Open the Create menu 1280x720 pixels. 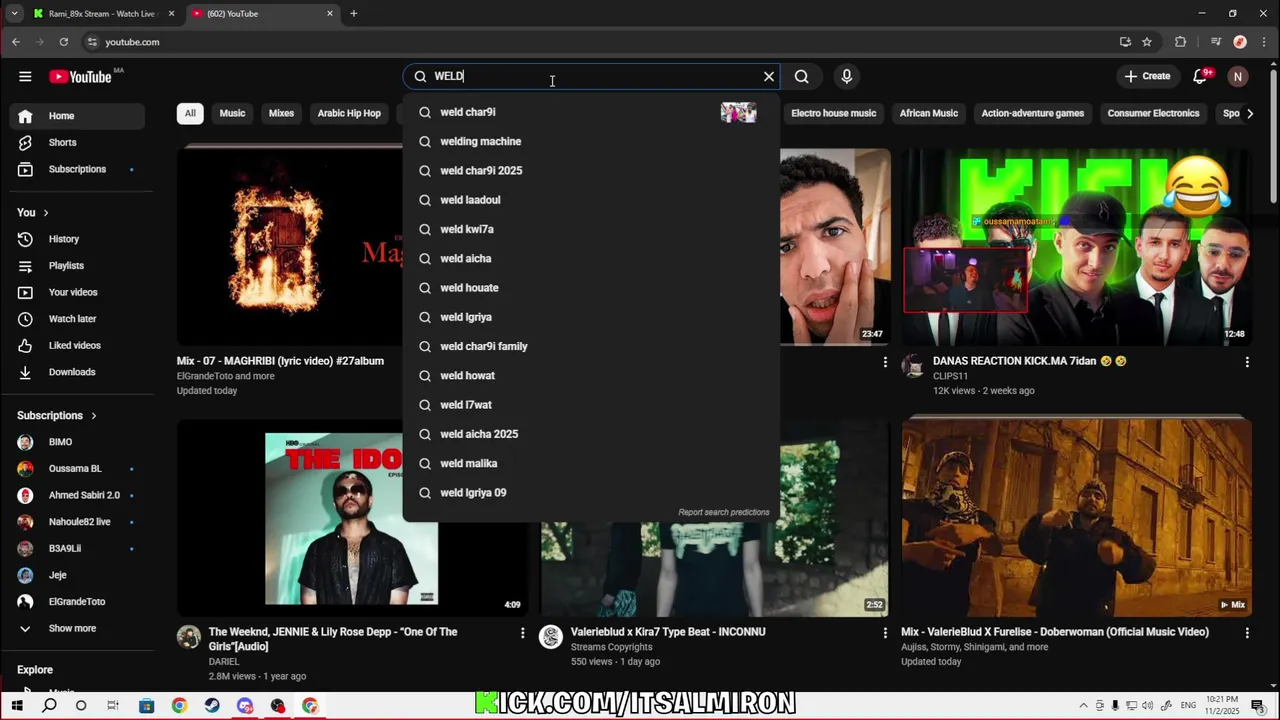point(1147,77)
